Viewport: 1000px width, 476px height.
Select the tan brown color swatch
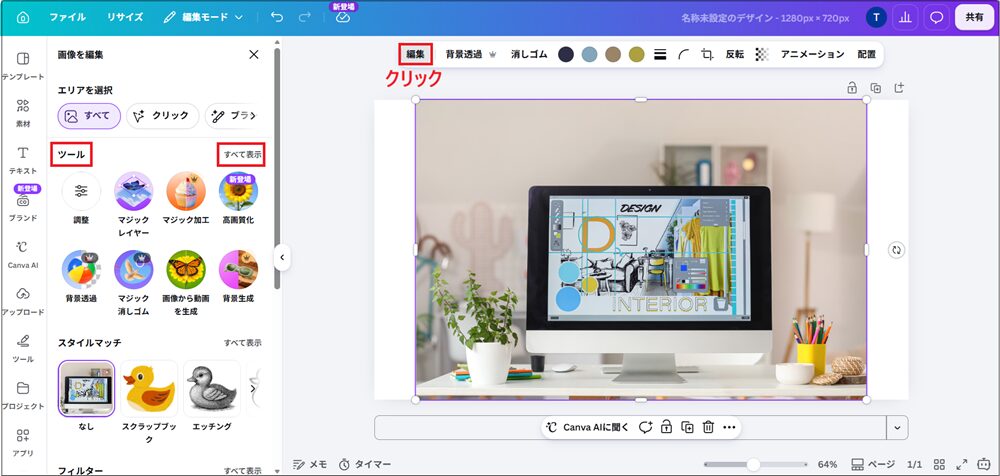[x=613, y=54]
